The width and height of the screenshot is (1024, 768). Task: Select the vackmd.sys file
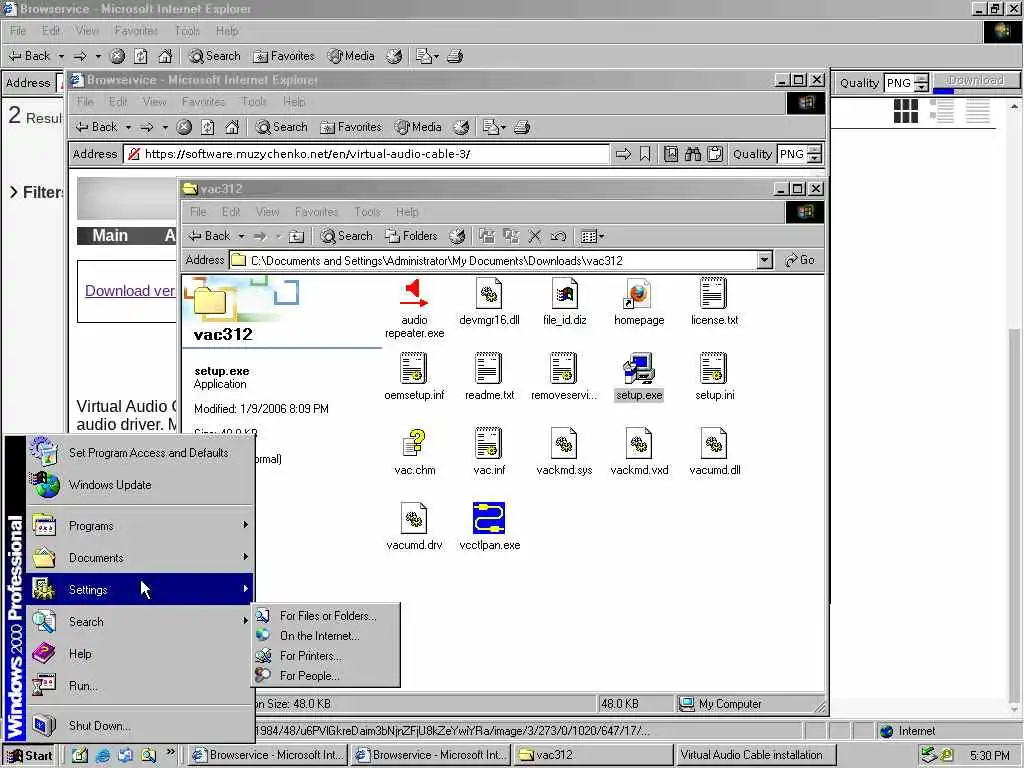point(564,444)
